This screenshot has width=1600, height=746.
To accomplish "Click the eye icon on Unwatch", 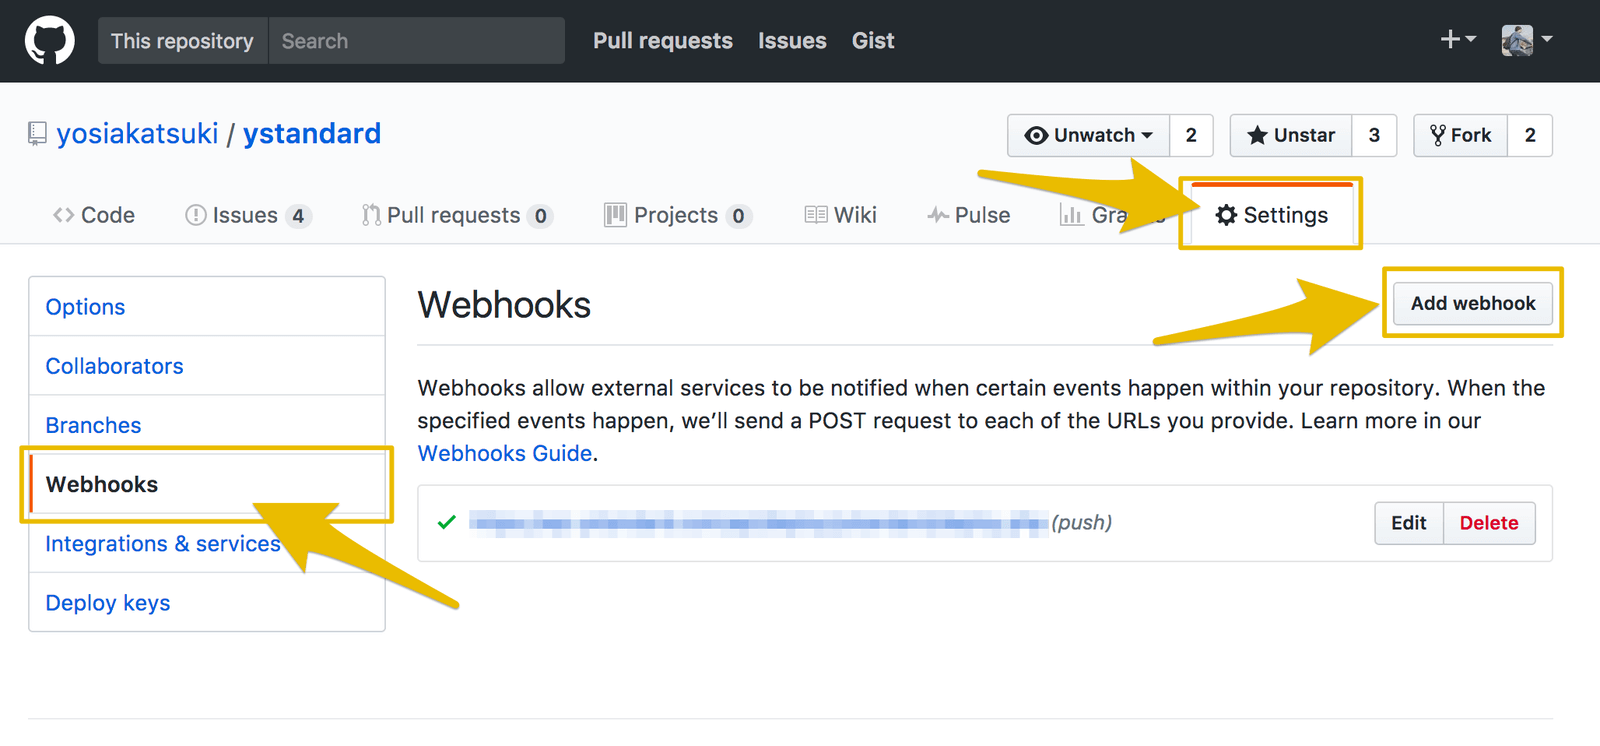I will coord(1037,135).
